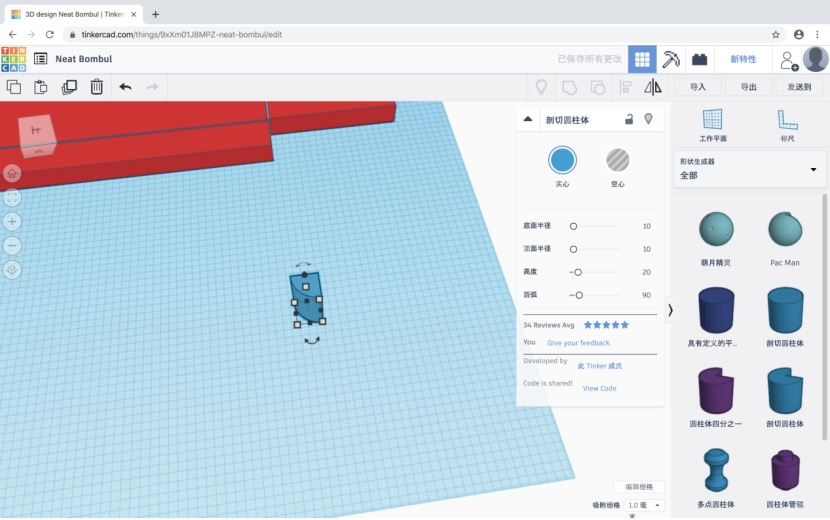Open a new browser tab

[155, 14]
